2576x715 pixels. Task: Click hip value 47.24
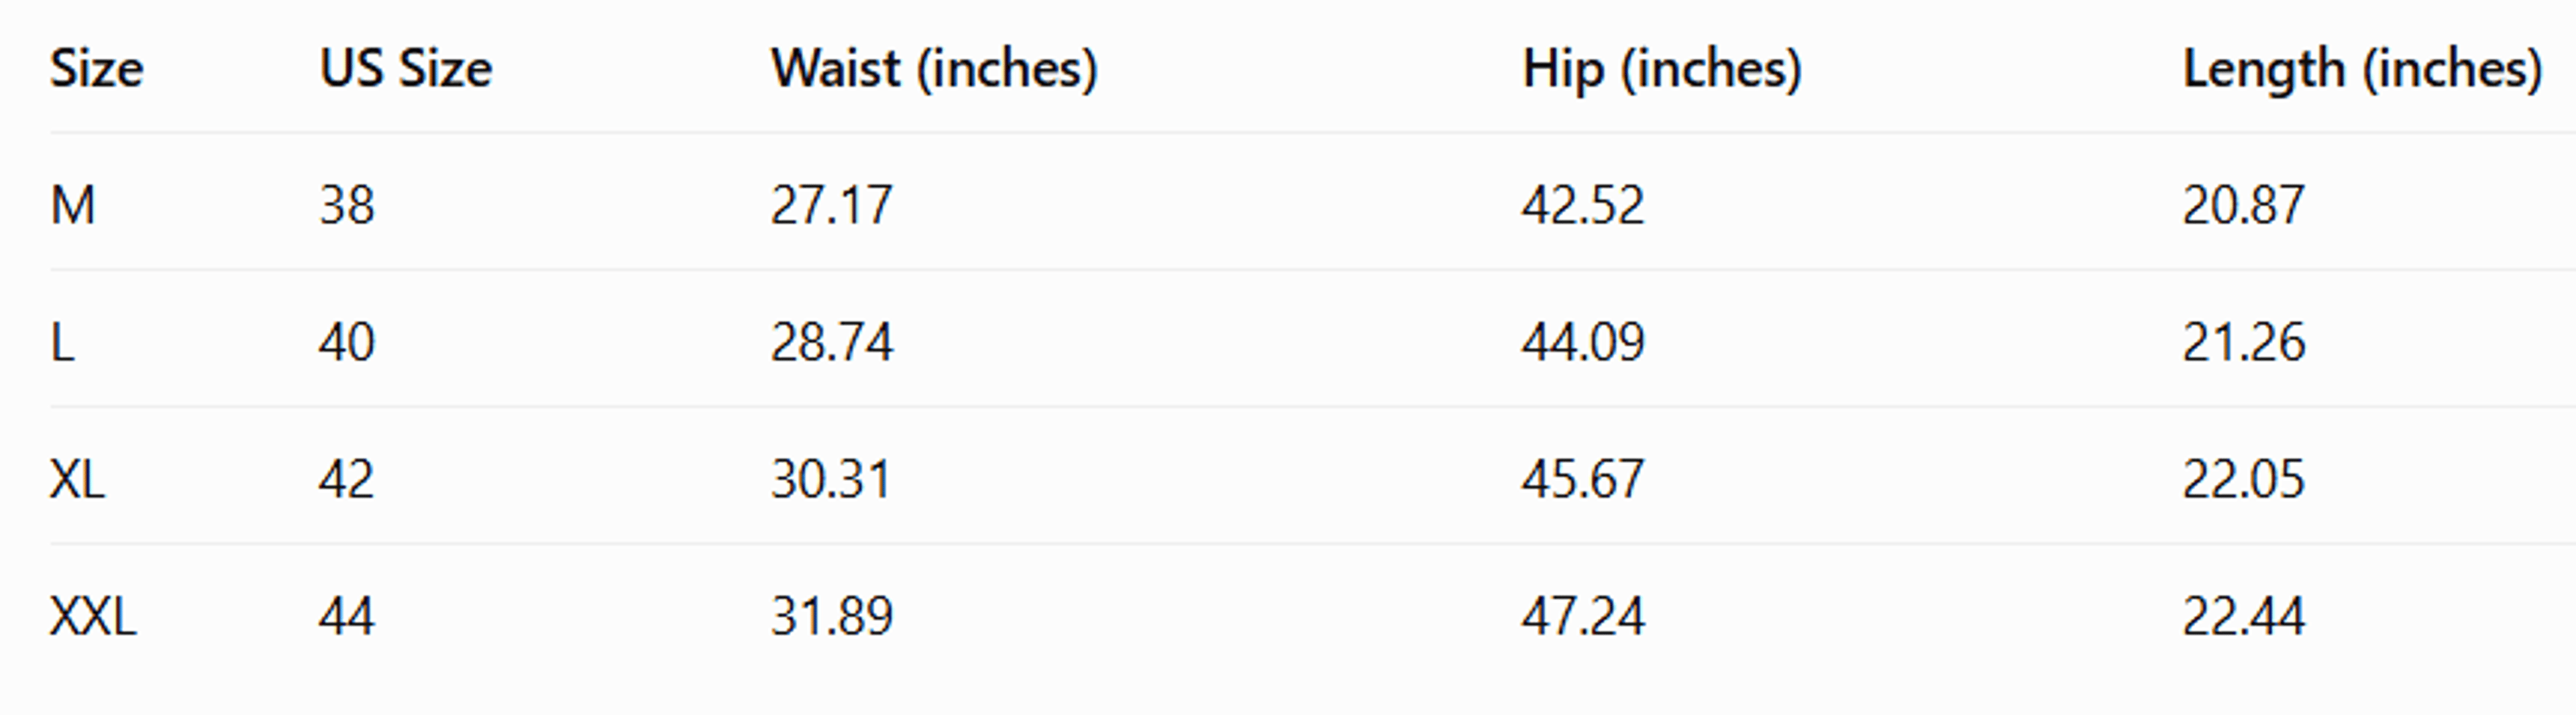[x=1582, y=617]
